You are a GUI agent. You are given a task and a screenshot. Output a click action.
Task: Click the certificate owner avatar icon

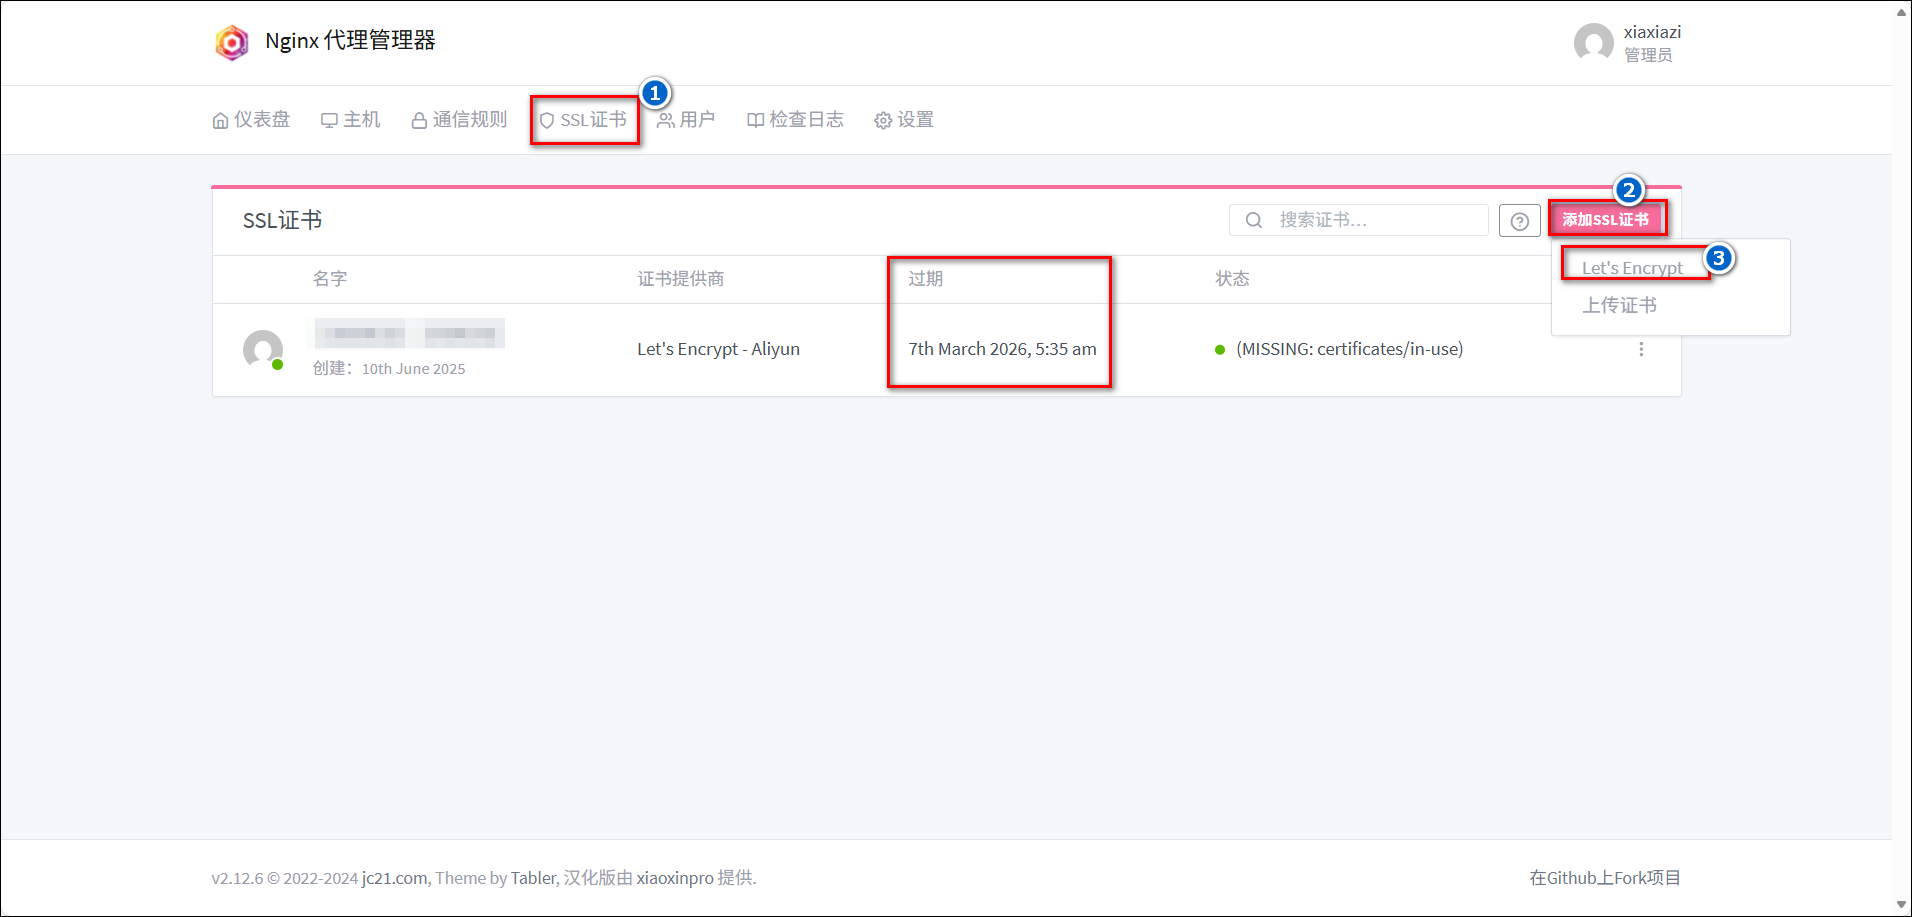point(263,349)
